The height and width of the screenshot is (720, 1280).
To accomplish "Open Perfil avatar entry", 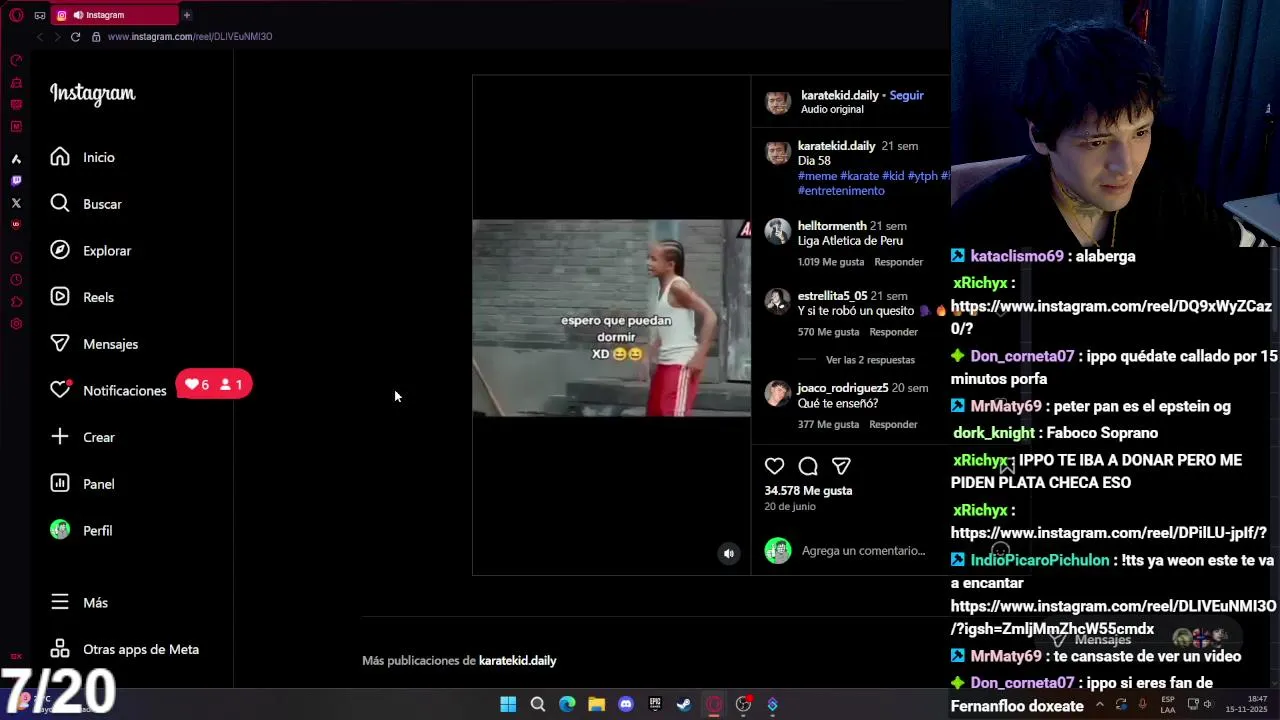I will [81, 530].
